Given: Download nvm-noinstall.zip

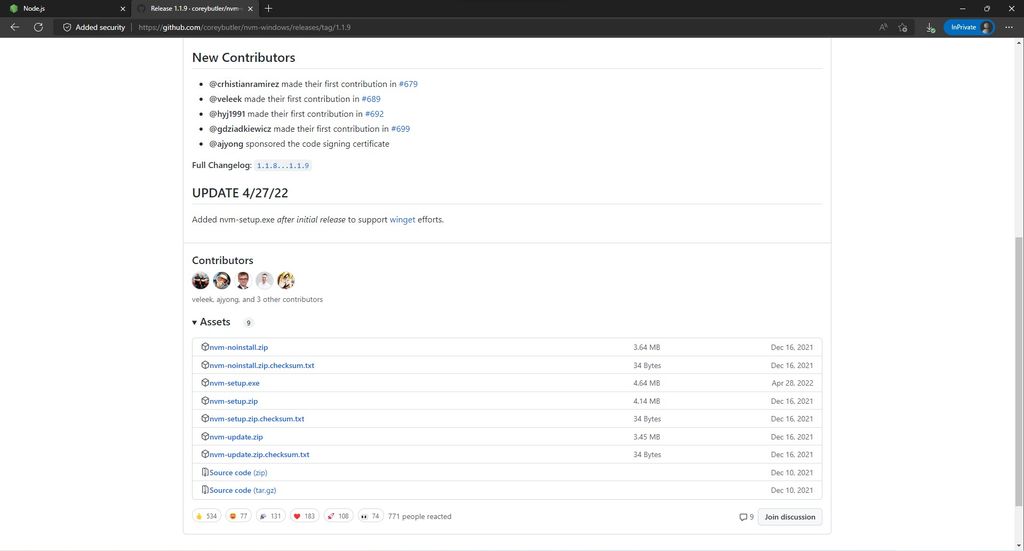Looking at the screenshot, I should [238, 347].
